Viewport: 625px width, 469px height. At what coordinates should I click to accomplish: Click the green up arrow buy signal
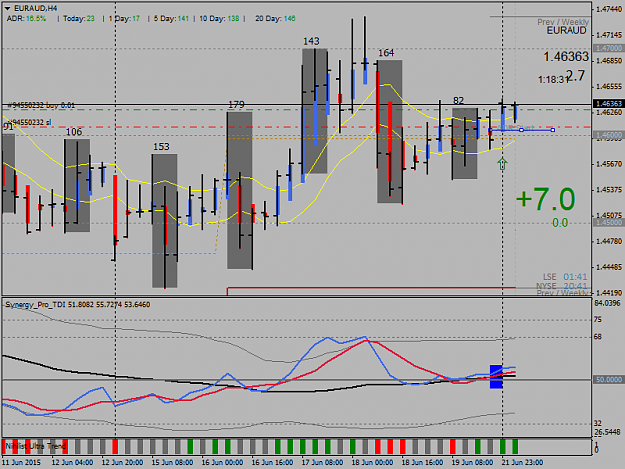tap(502, 164)
